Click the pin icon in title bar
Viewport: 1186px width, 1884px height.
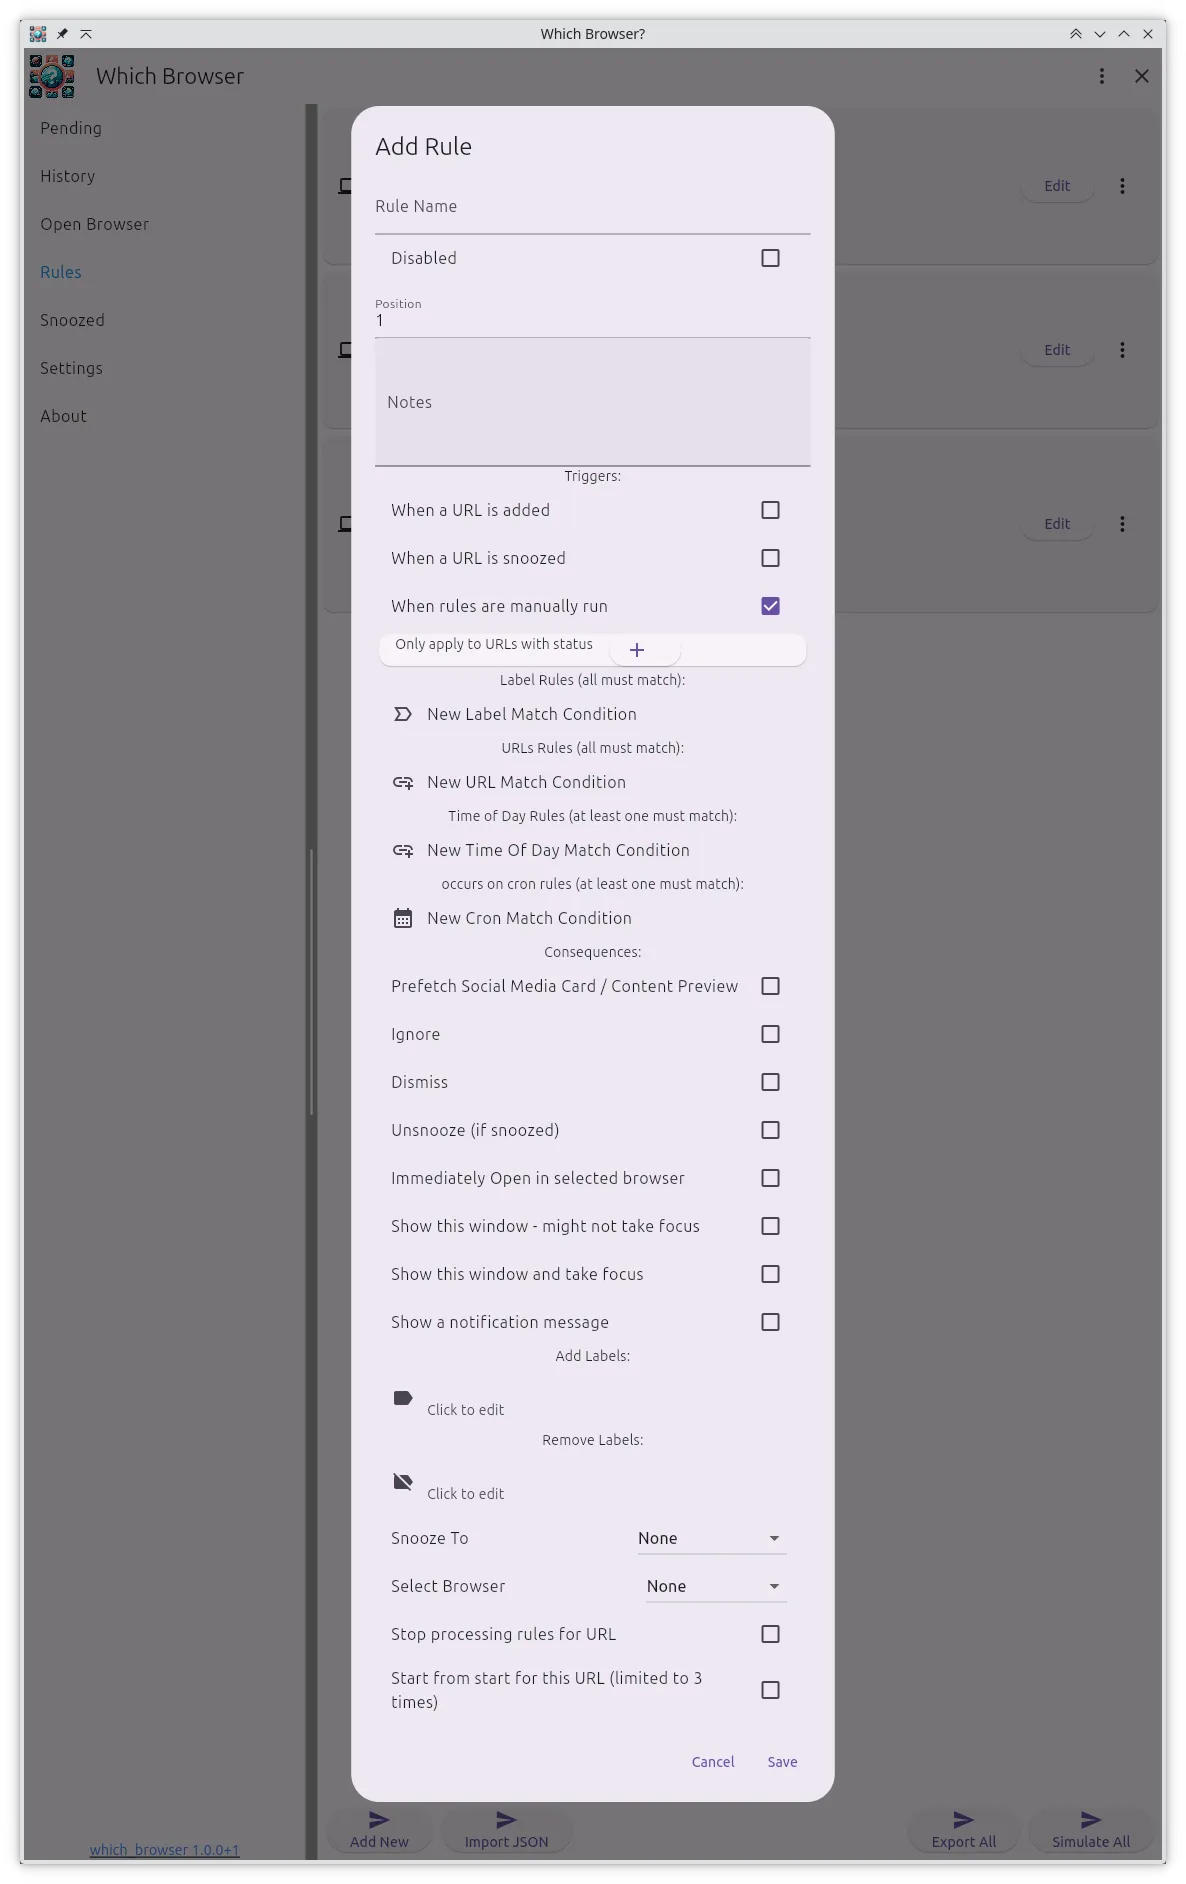[x=62, y=34]
